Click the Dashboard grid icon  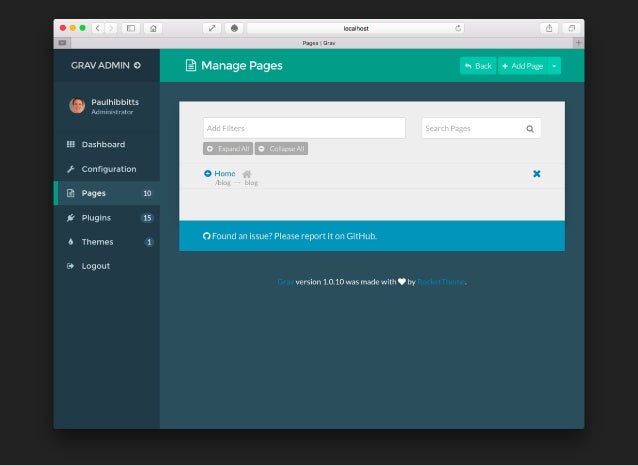(x=71, y=144)
